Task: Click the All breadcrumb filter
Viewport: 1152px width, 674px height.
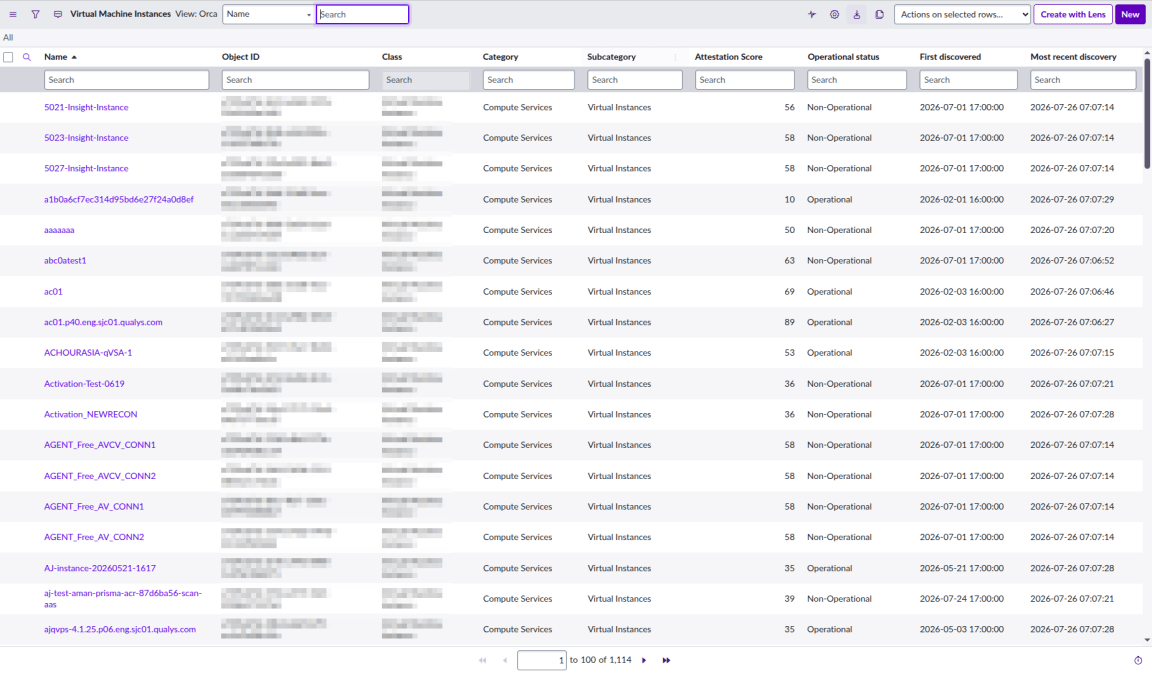Action: (x=8, y=37)
